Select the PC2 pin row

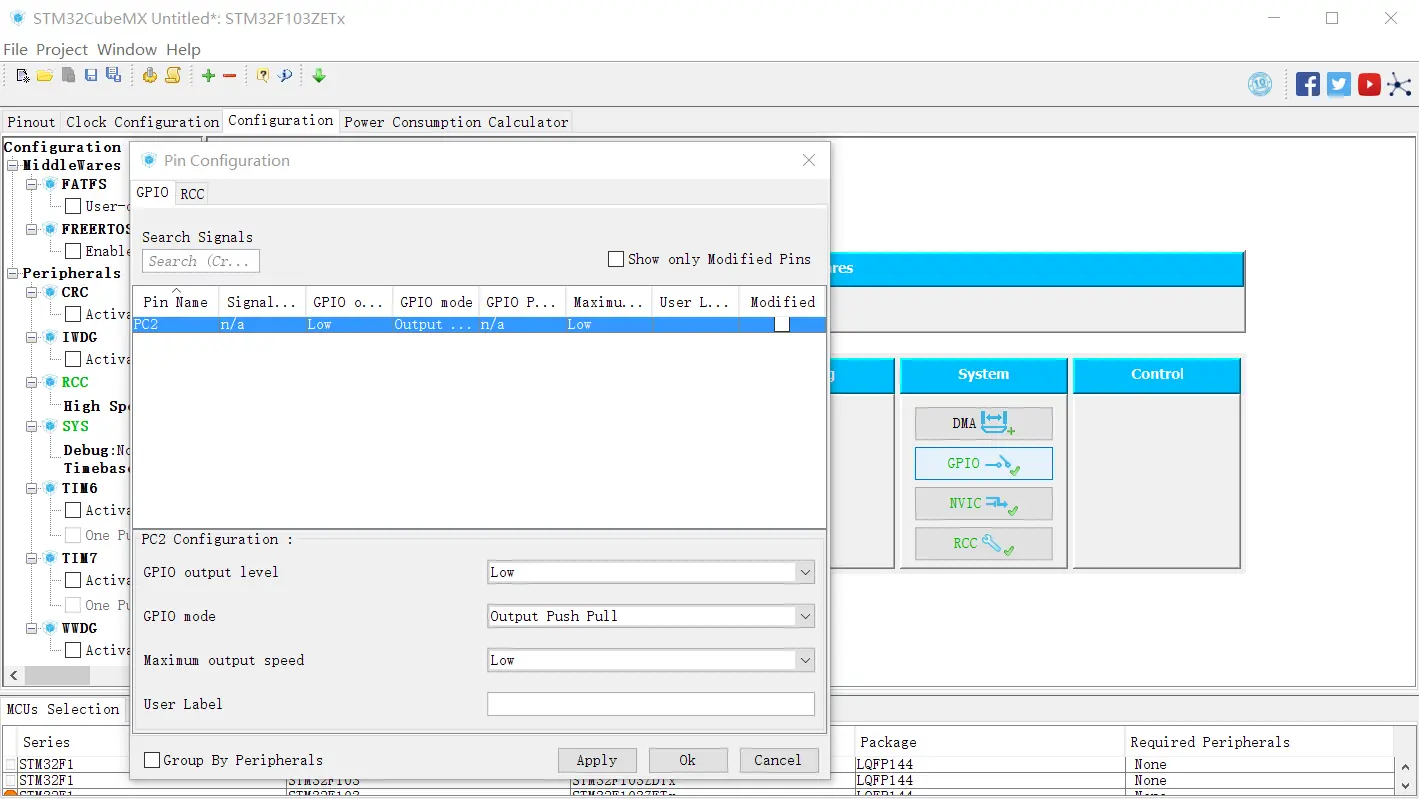click(x=479, y=325)
